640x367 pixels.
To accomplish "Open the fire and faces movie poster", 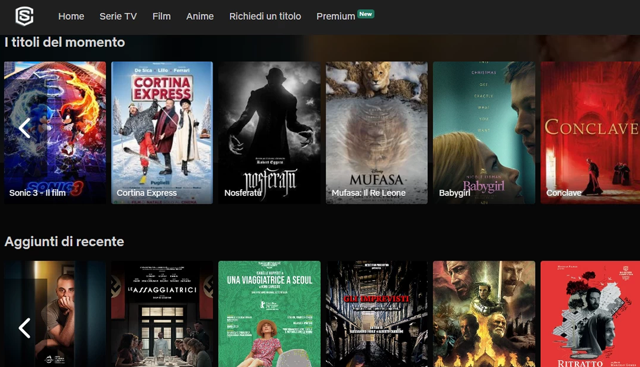I will (x=484, y=314).
